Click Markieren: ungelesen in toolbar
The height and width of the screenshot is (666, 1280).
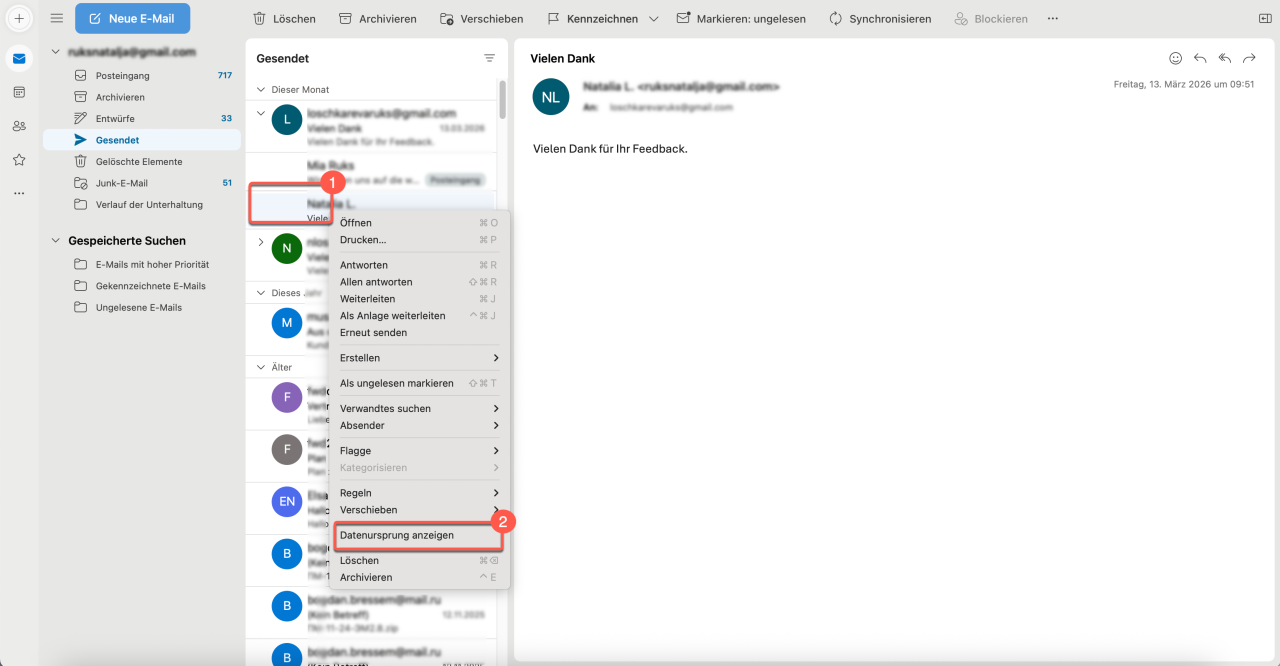tap(743, 19)
